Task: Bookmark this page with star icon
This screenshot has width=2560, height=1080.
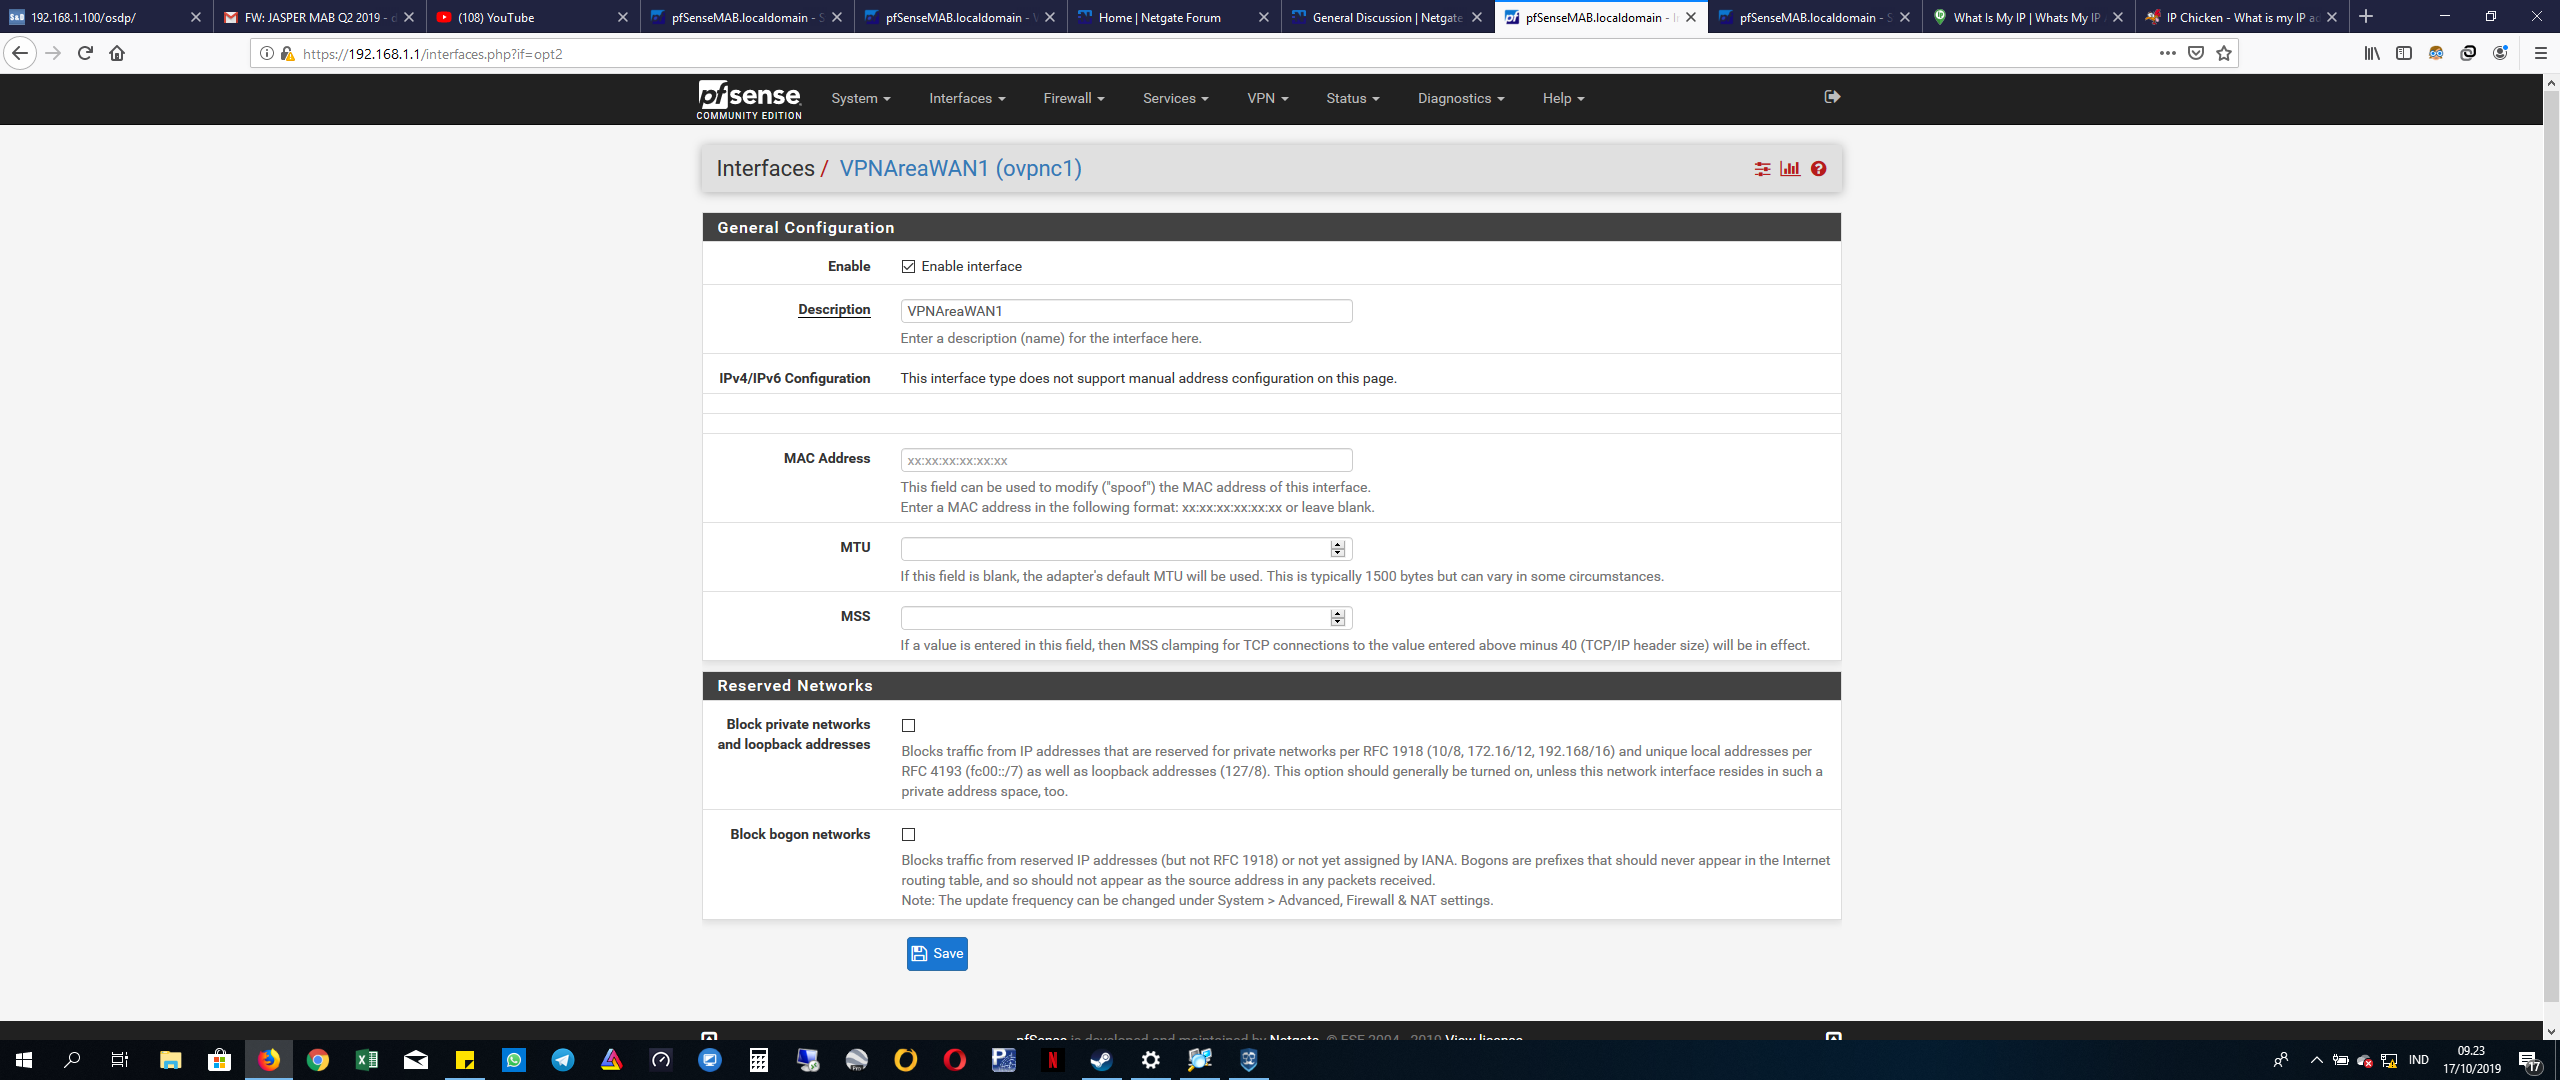Action: pyautogui.click(x=2223, y=53)
